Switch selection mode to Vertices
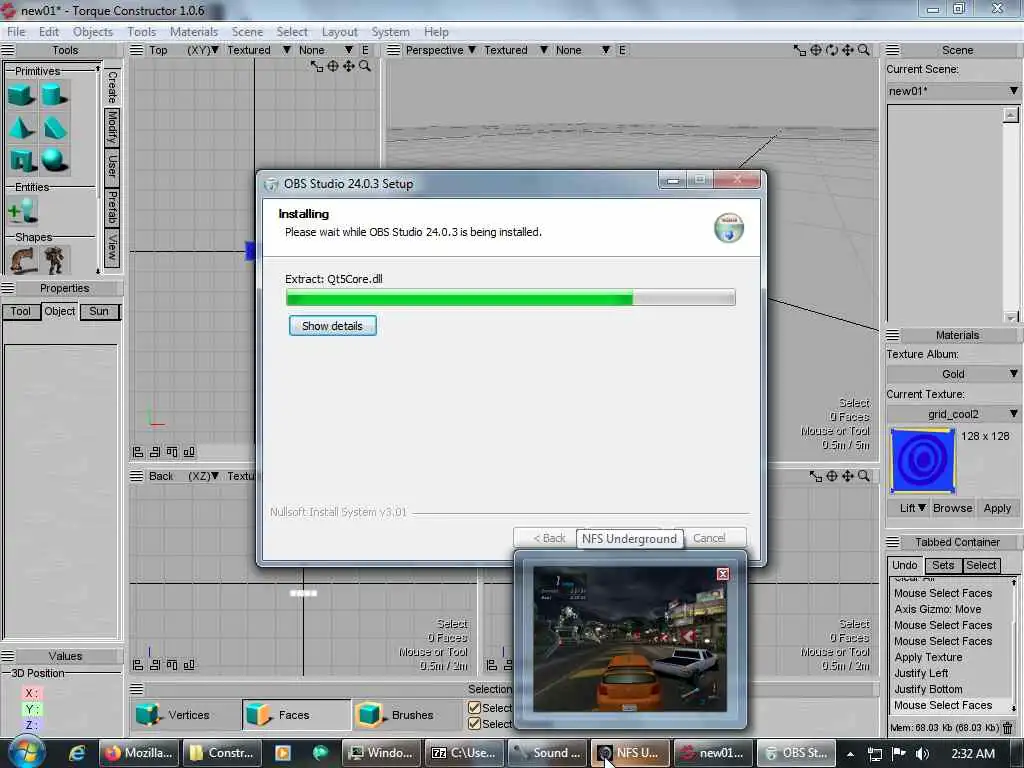 point(185,715)
